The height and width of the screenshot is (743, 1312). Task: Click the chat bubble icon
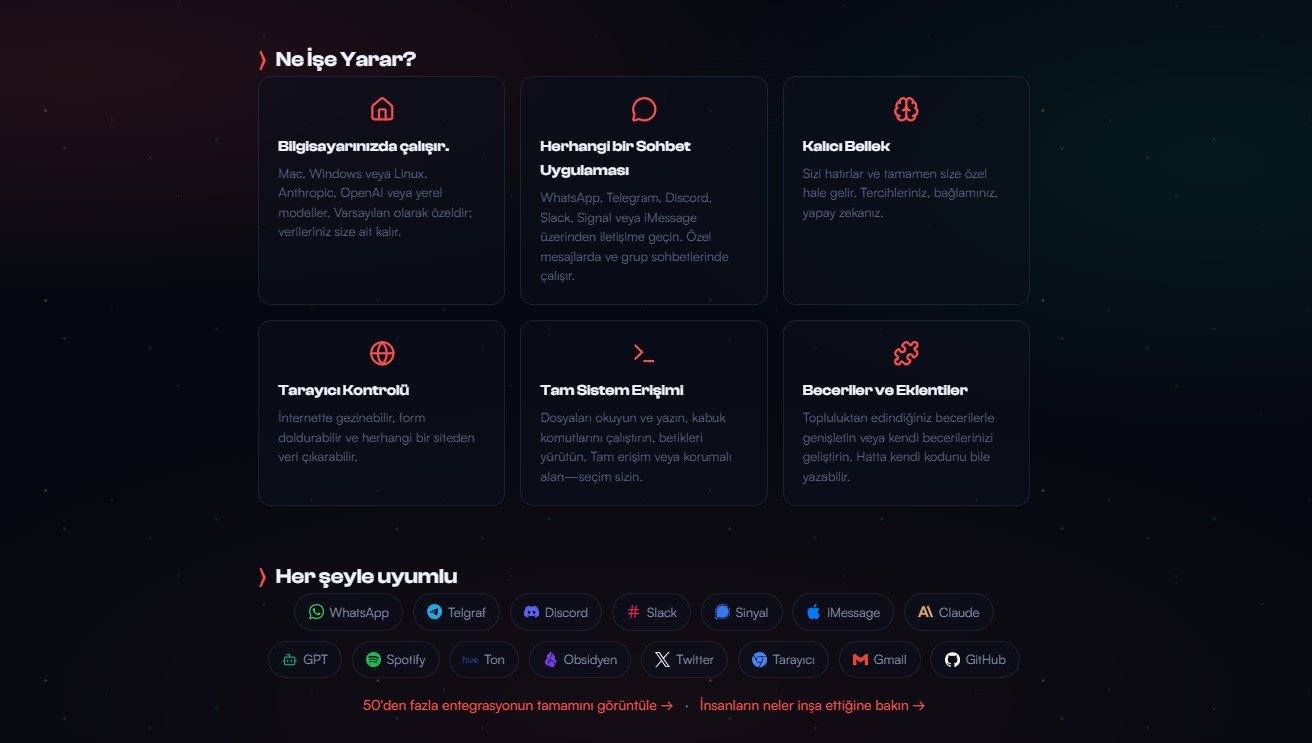tap(644, 109)
